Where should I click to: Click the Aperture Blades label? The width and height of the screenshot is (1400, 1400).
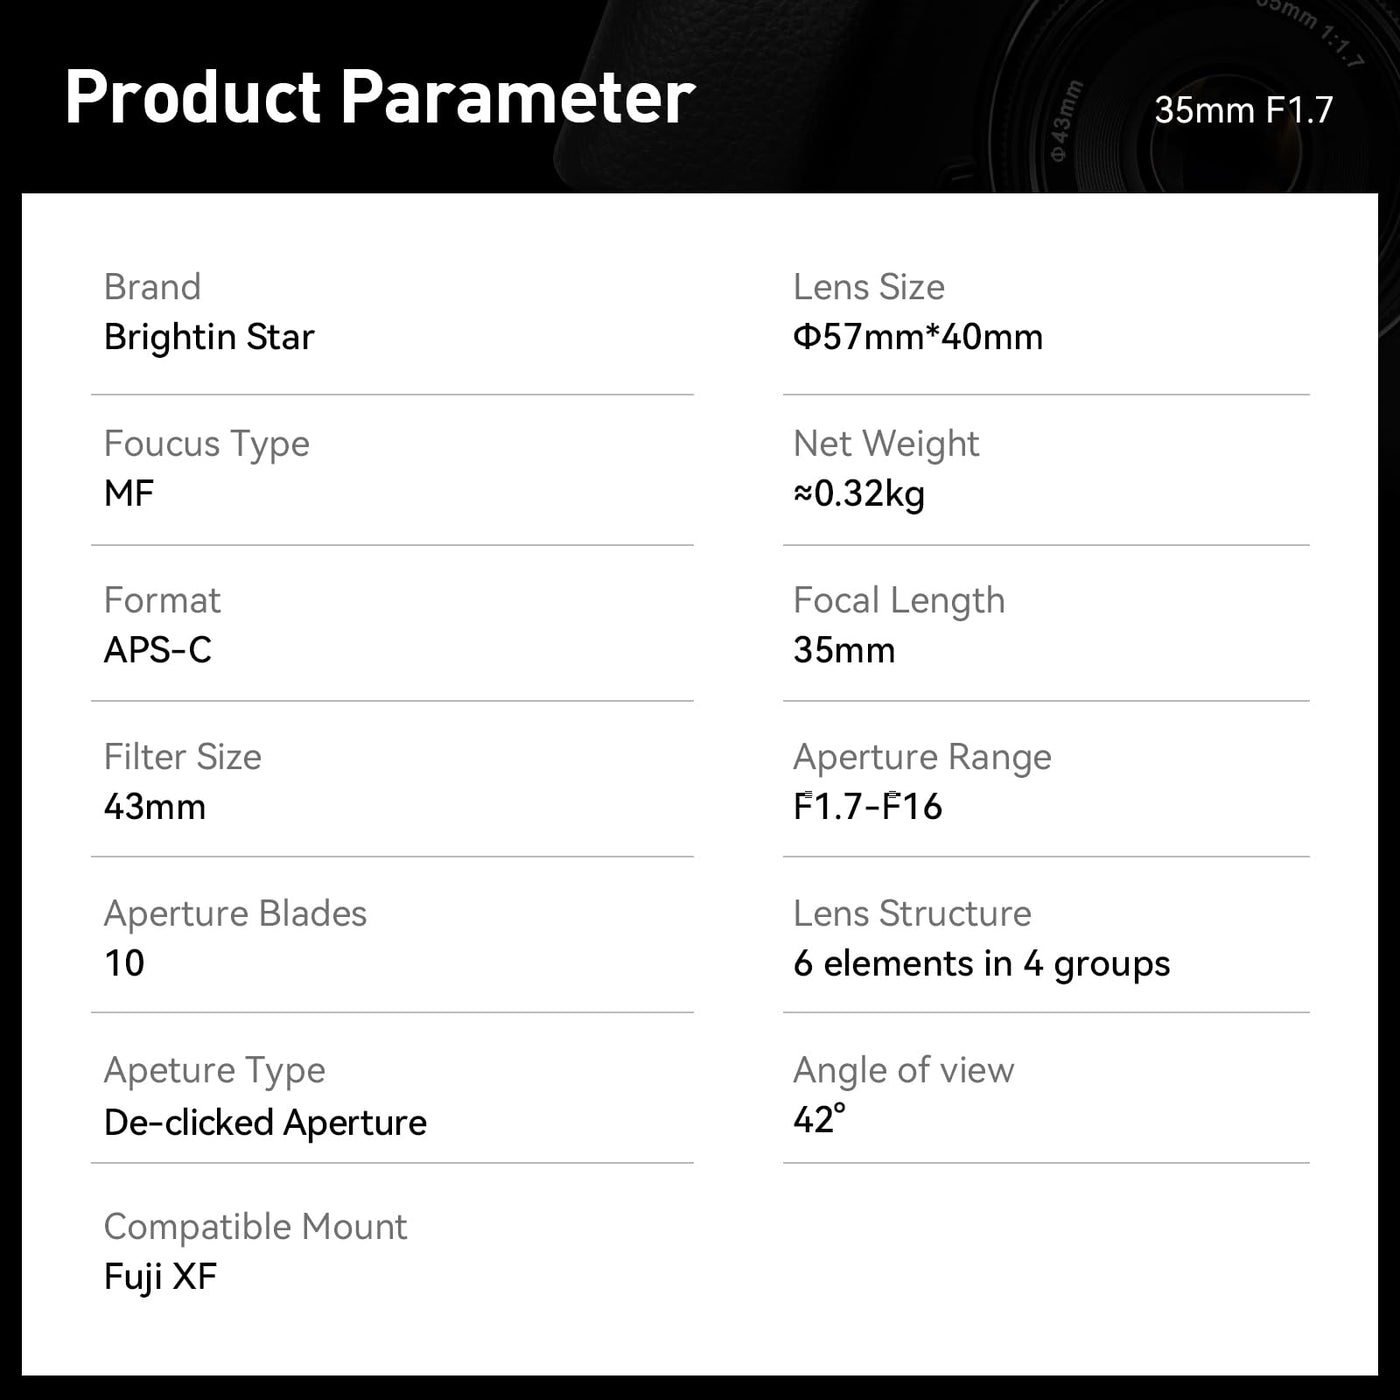click(235, 913)
